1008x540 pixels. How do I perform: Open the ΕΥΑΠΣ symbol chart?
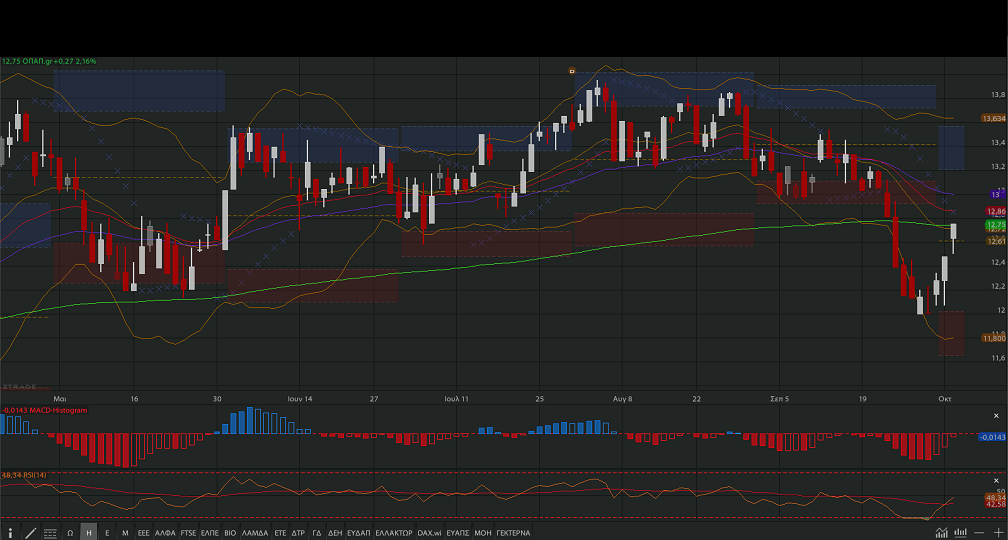tap(458, 533)
